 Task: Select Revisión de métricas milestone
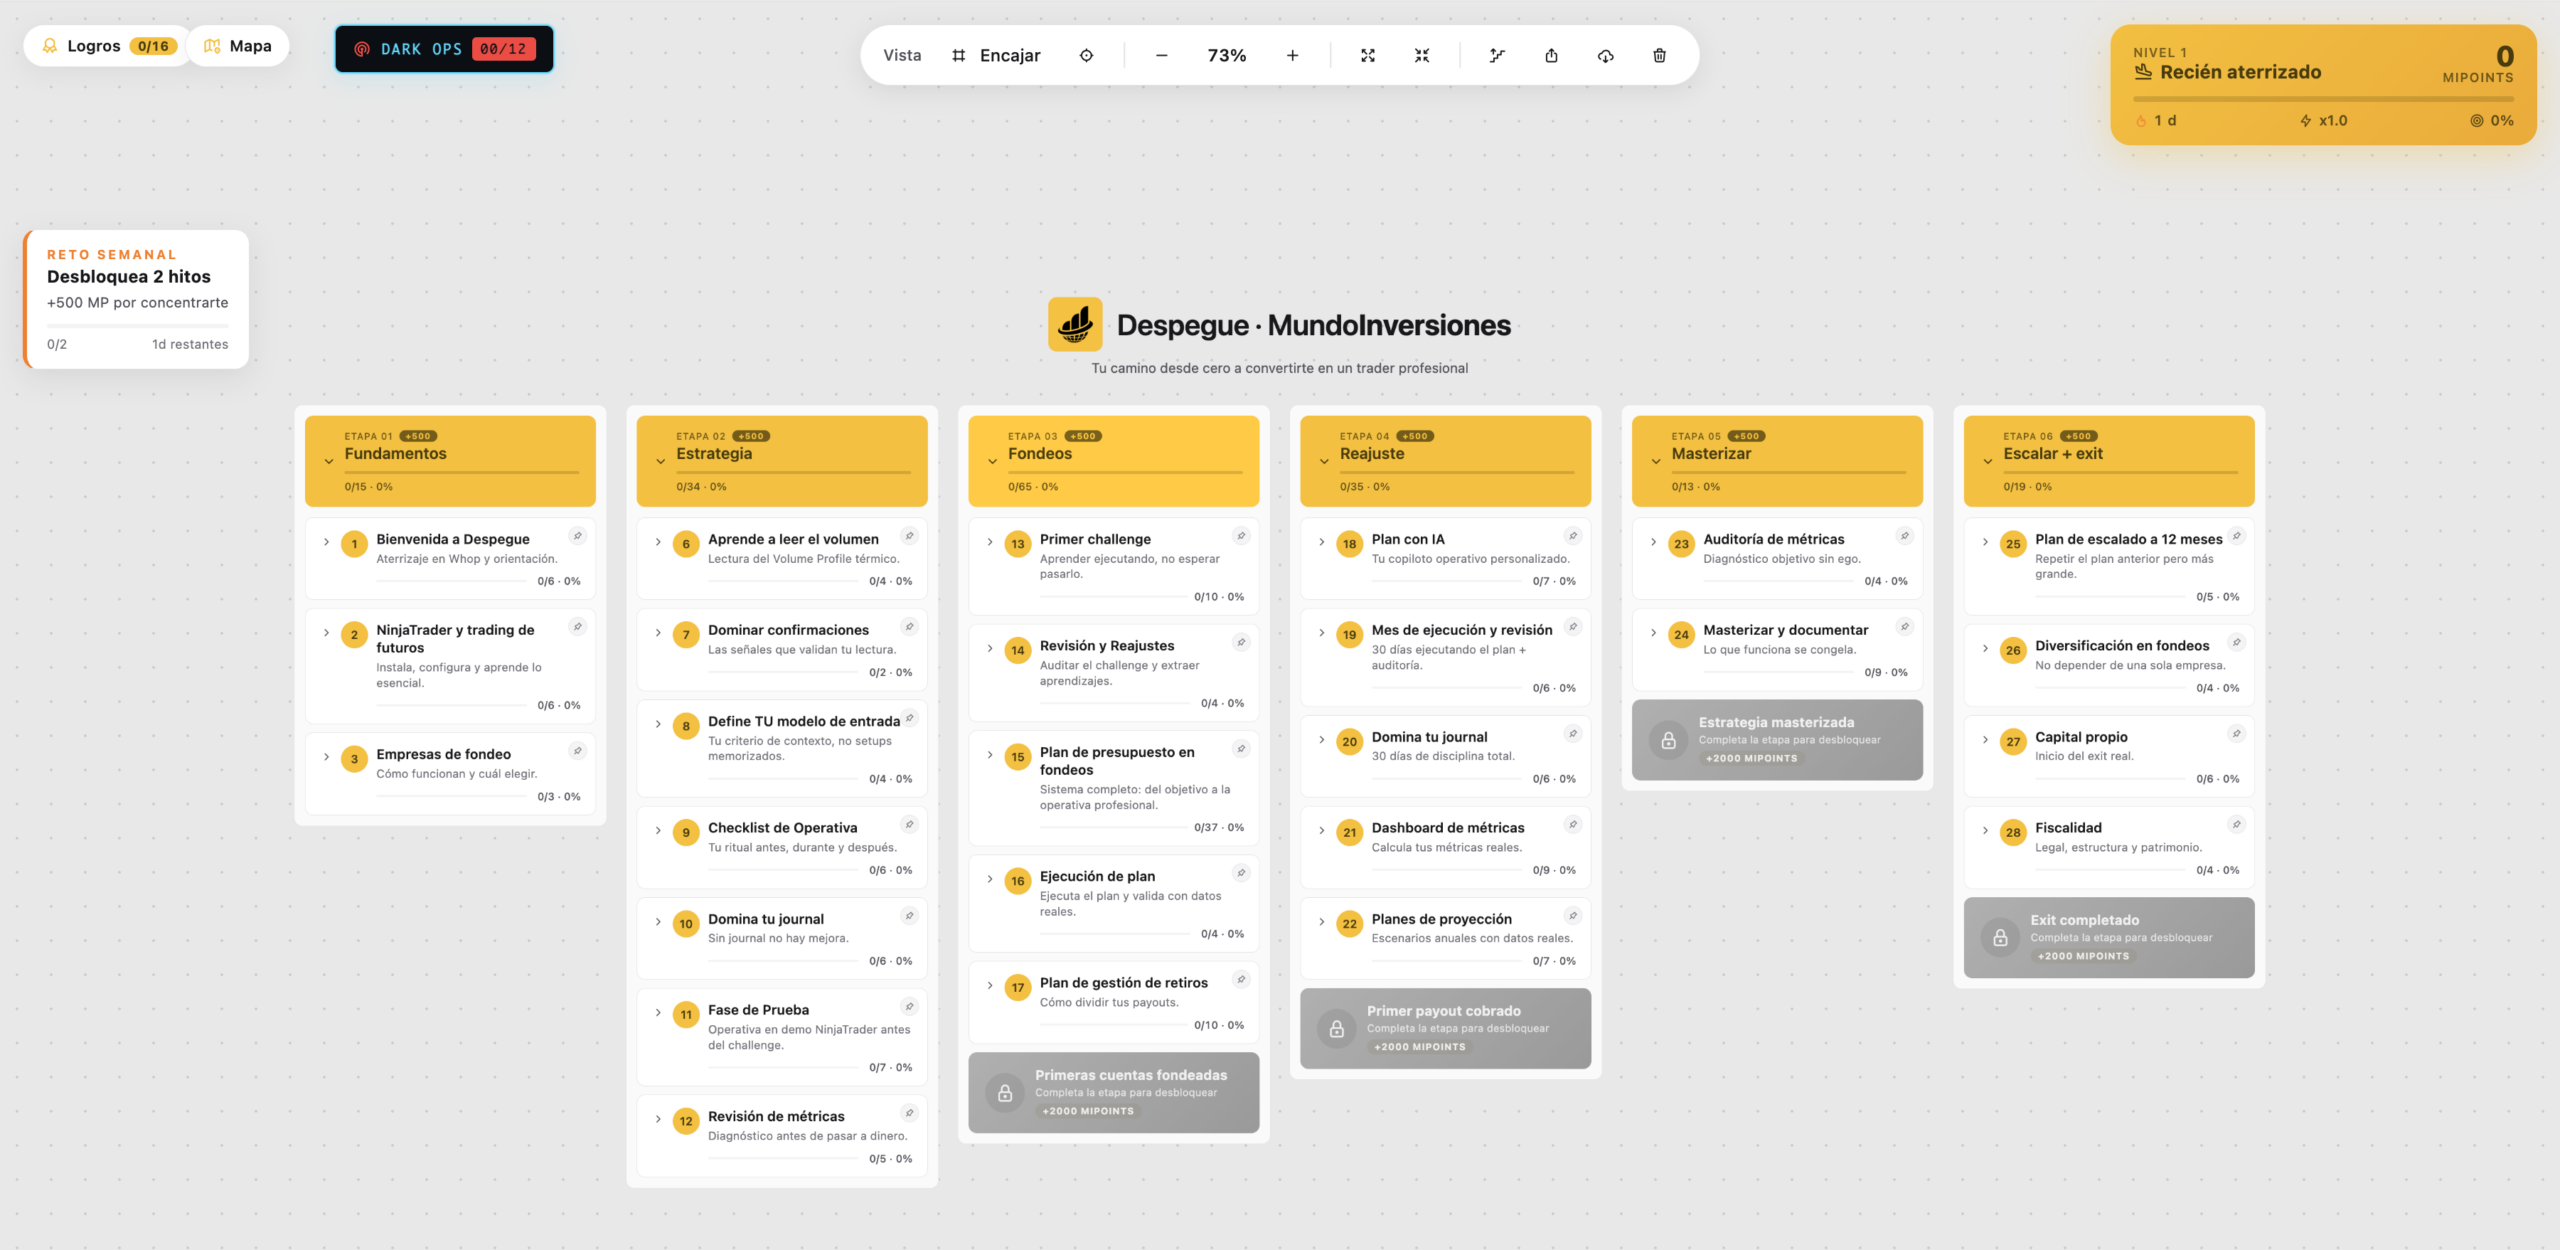coord(782,1136)
